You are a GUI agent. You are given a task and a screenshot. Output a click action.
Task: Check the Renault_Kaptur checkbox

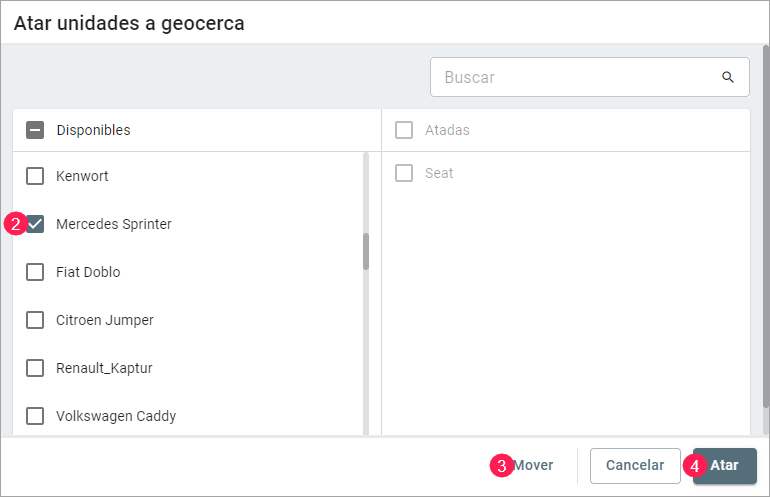[x=35, y=368]
